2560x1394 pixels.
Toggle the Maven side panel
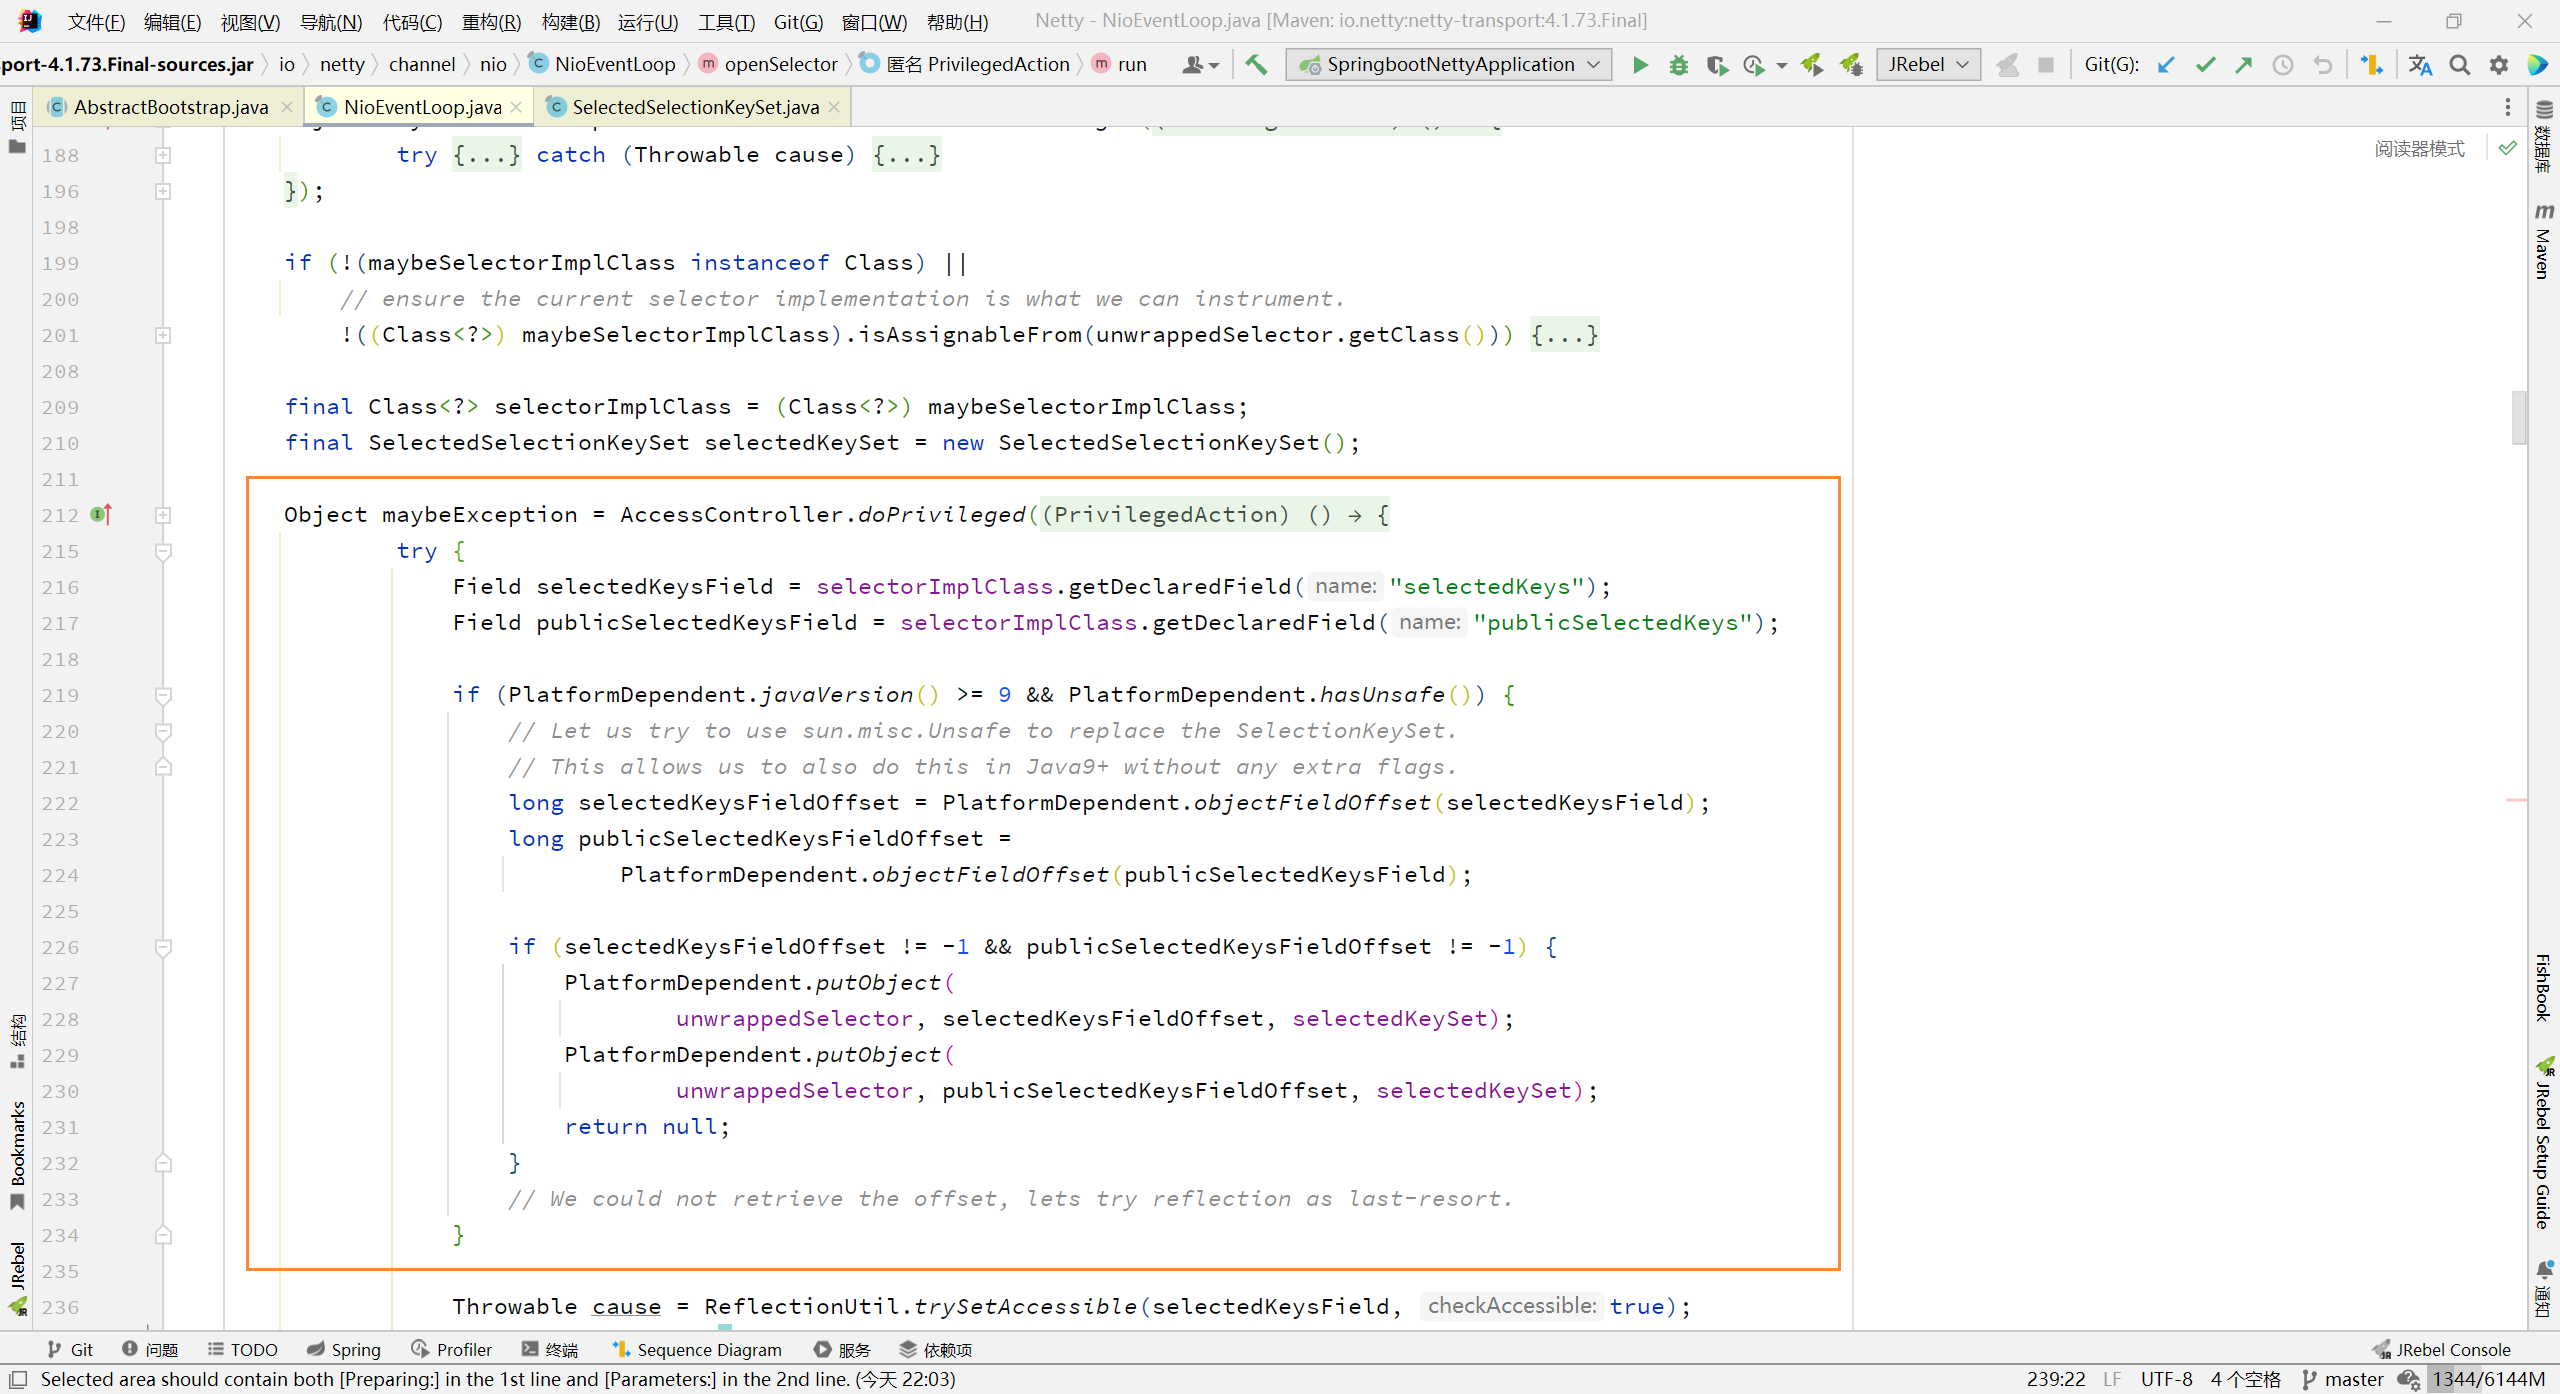pos(2543,240)
